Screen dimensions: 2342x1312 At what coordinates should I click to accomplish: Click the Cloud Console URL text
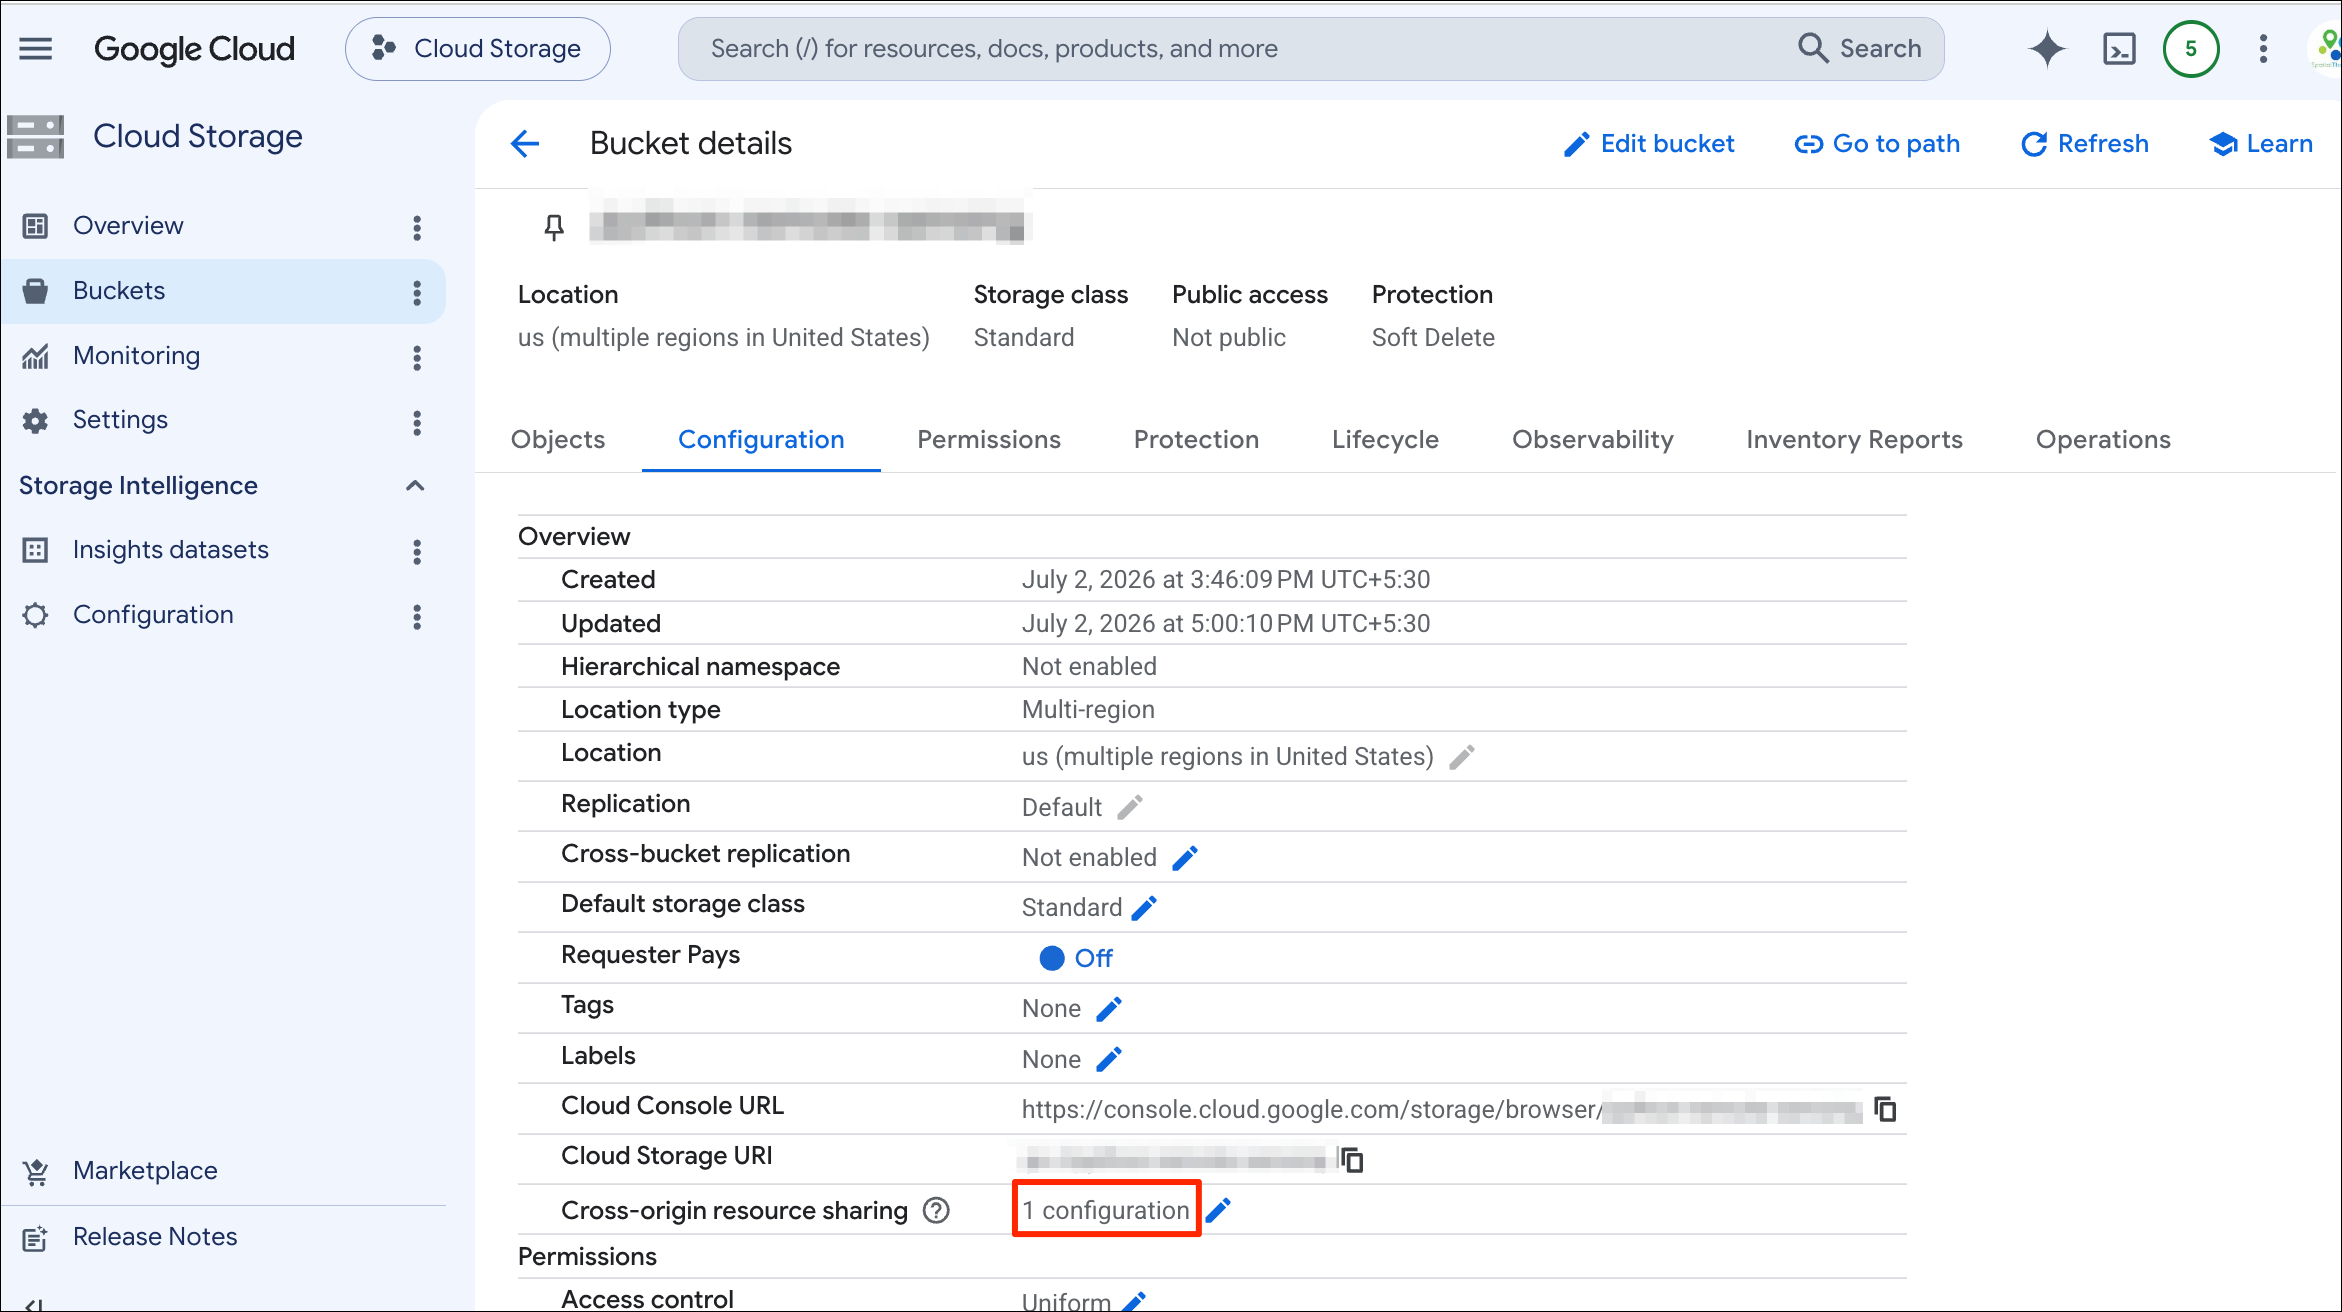pyautogui.click(x=1442, y=1109)
